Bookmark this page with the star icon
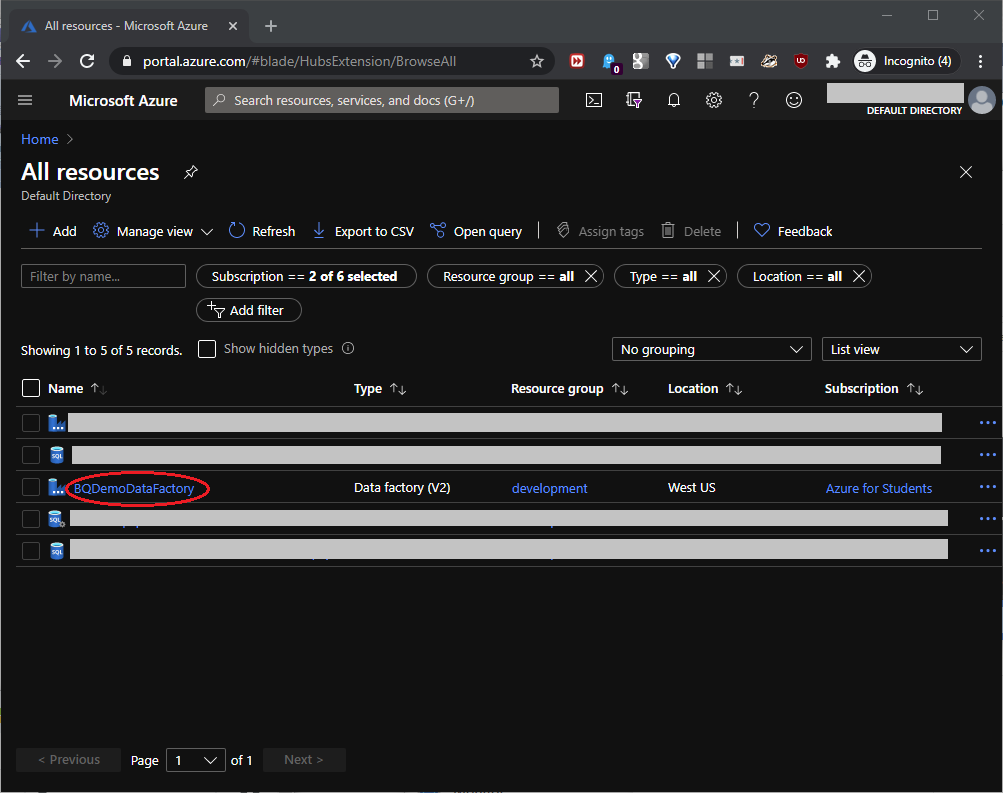Screen dimensions: 1003x793 pos(537,61)
